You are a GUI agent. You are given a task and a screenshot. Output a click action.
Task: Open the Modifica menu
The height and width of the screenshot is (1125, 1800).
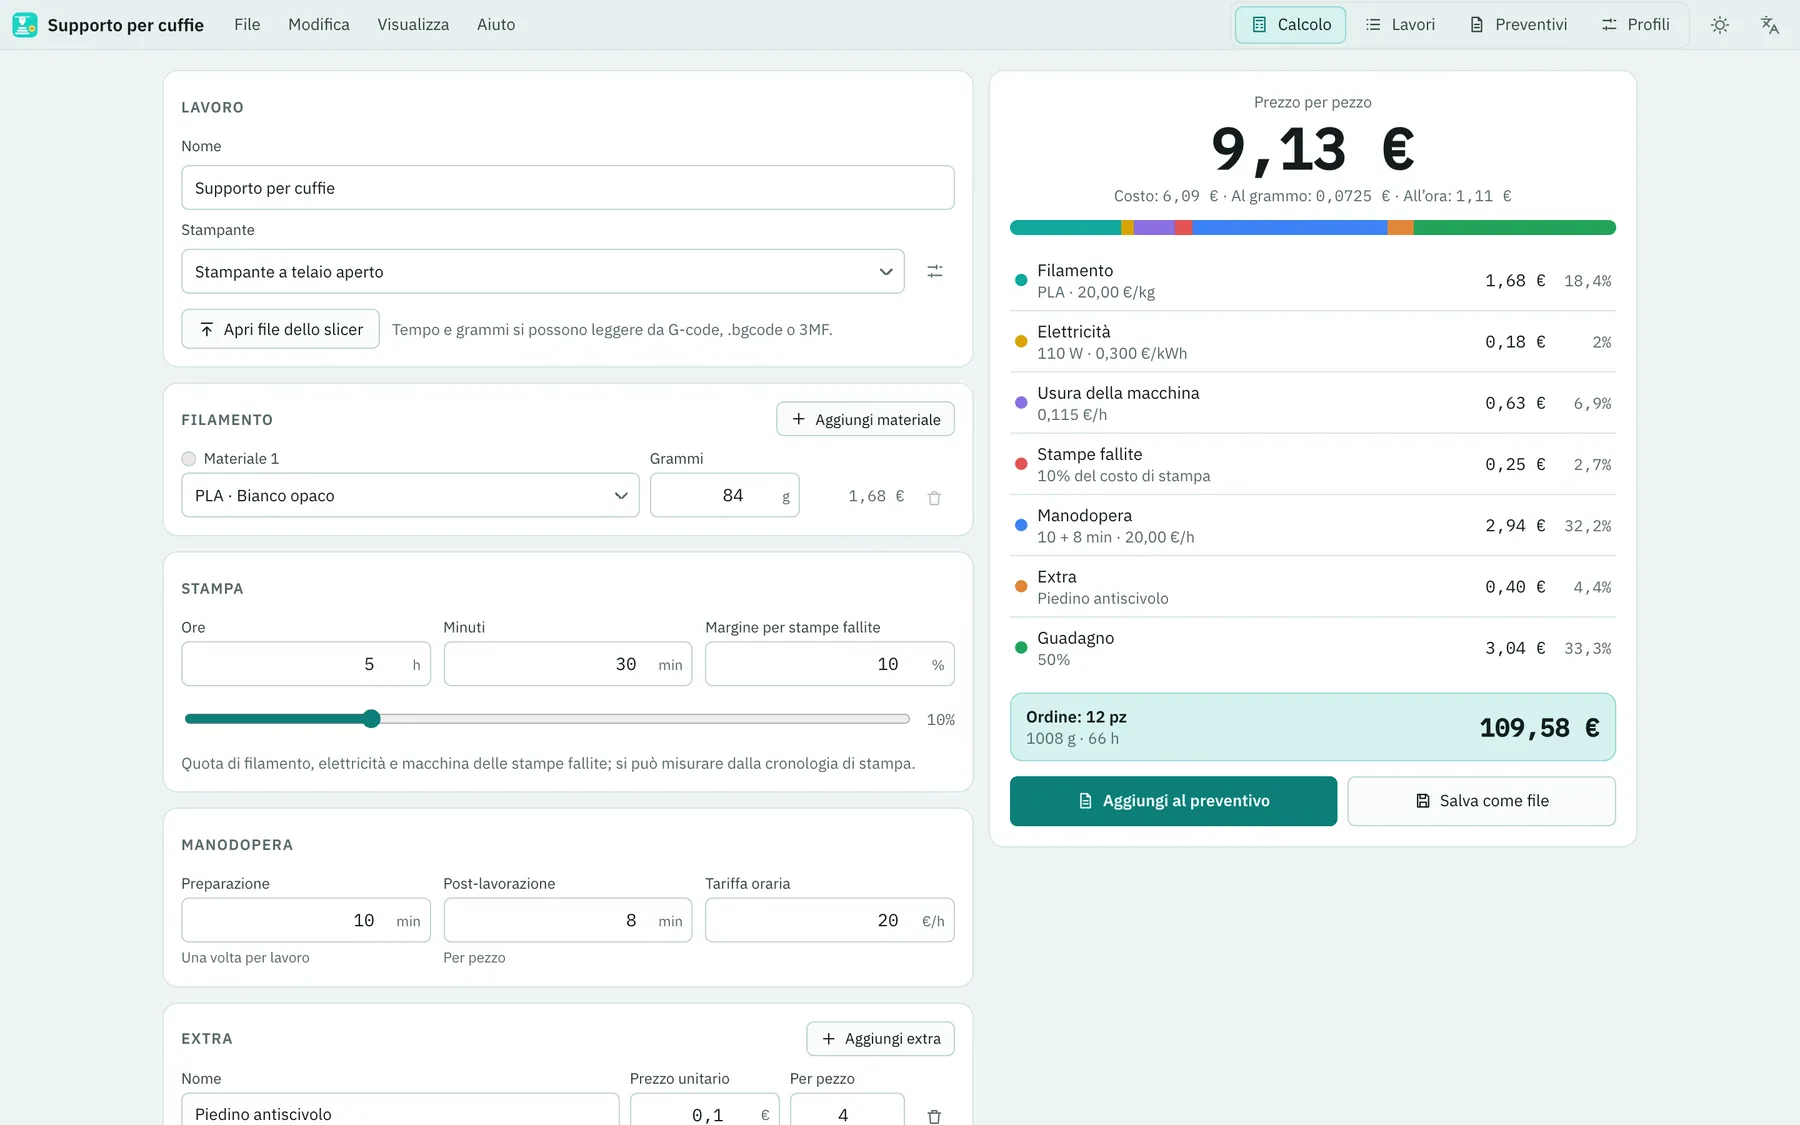point(319,25)
